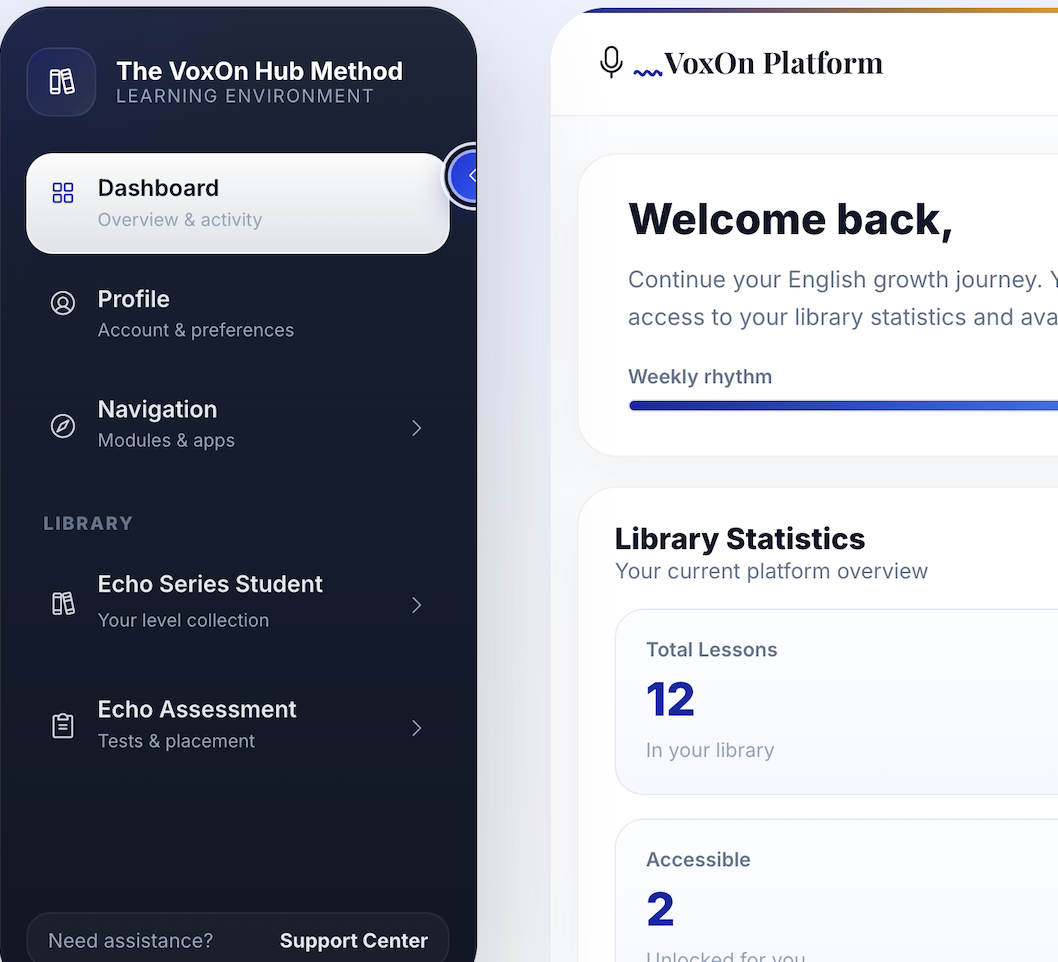Viewport: 1058px width, 962px height.
Task: Click the Weekly rhythm progress bar
Action: click(843, 405)
